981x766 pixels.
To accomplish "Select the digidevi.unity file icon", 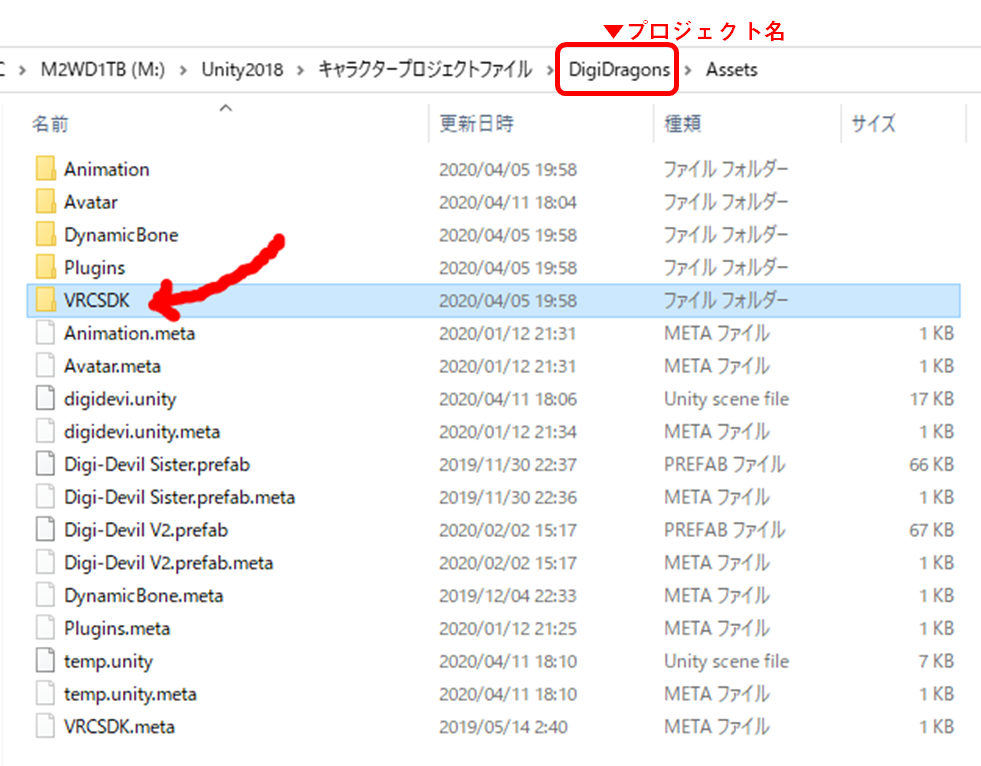I will [45, 399].
